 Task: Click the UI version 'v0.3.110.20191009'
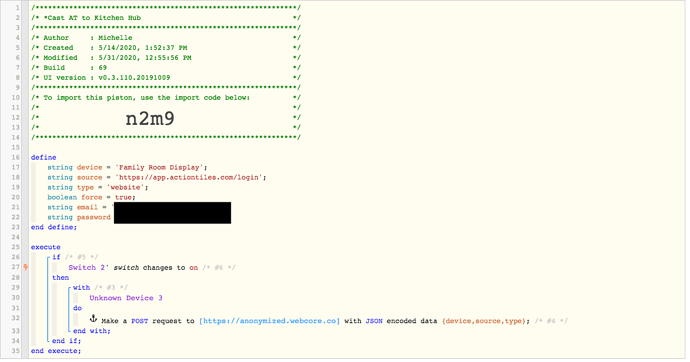[134, 78]
